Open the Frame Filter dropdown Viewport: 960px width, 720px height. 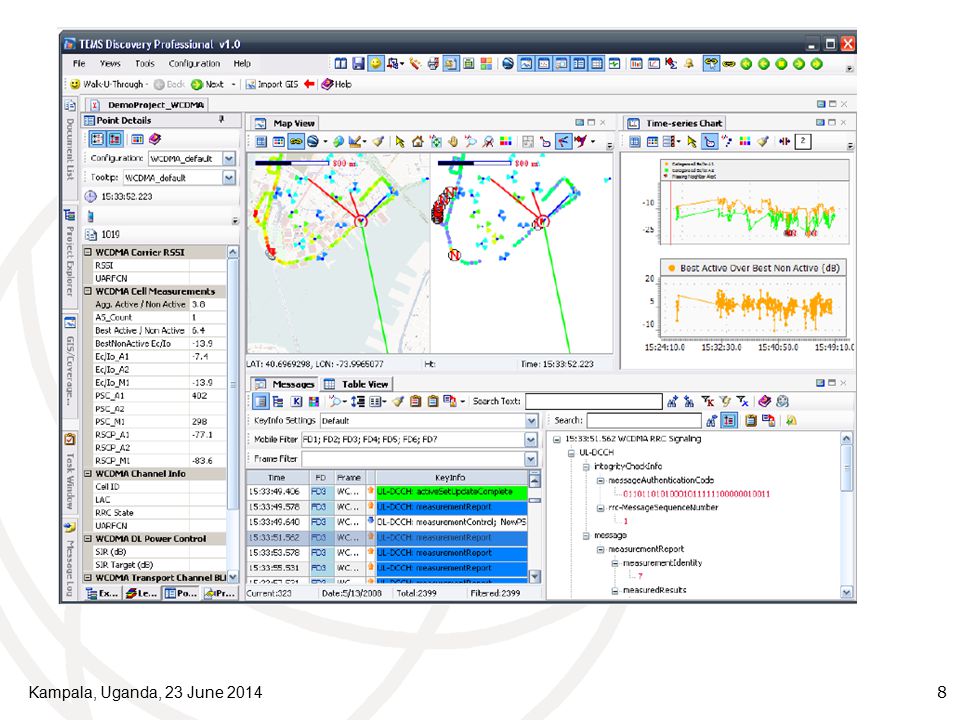(531, 459)
